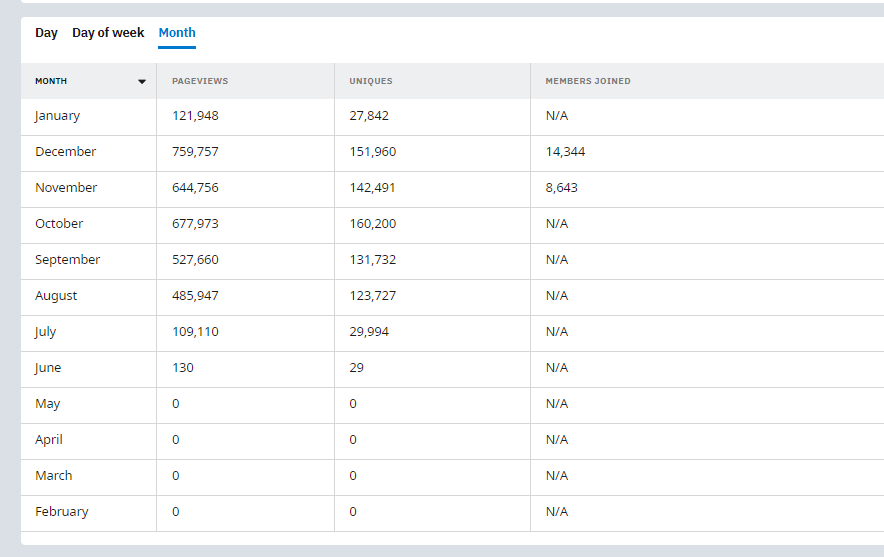Sort by the Pageviews column header

coord(200,81)
